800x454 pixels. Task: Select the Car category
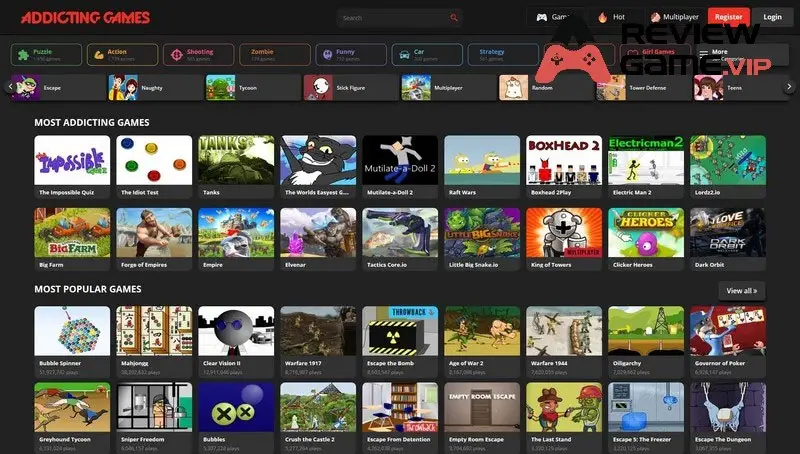point(427,55)
